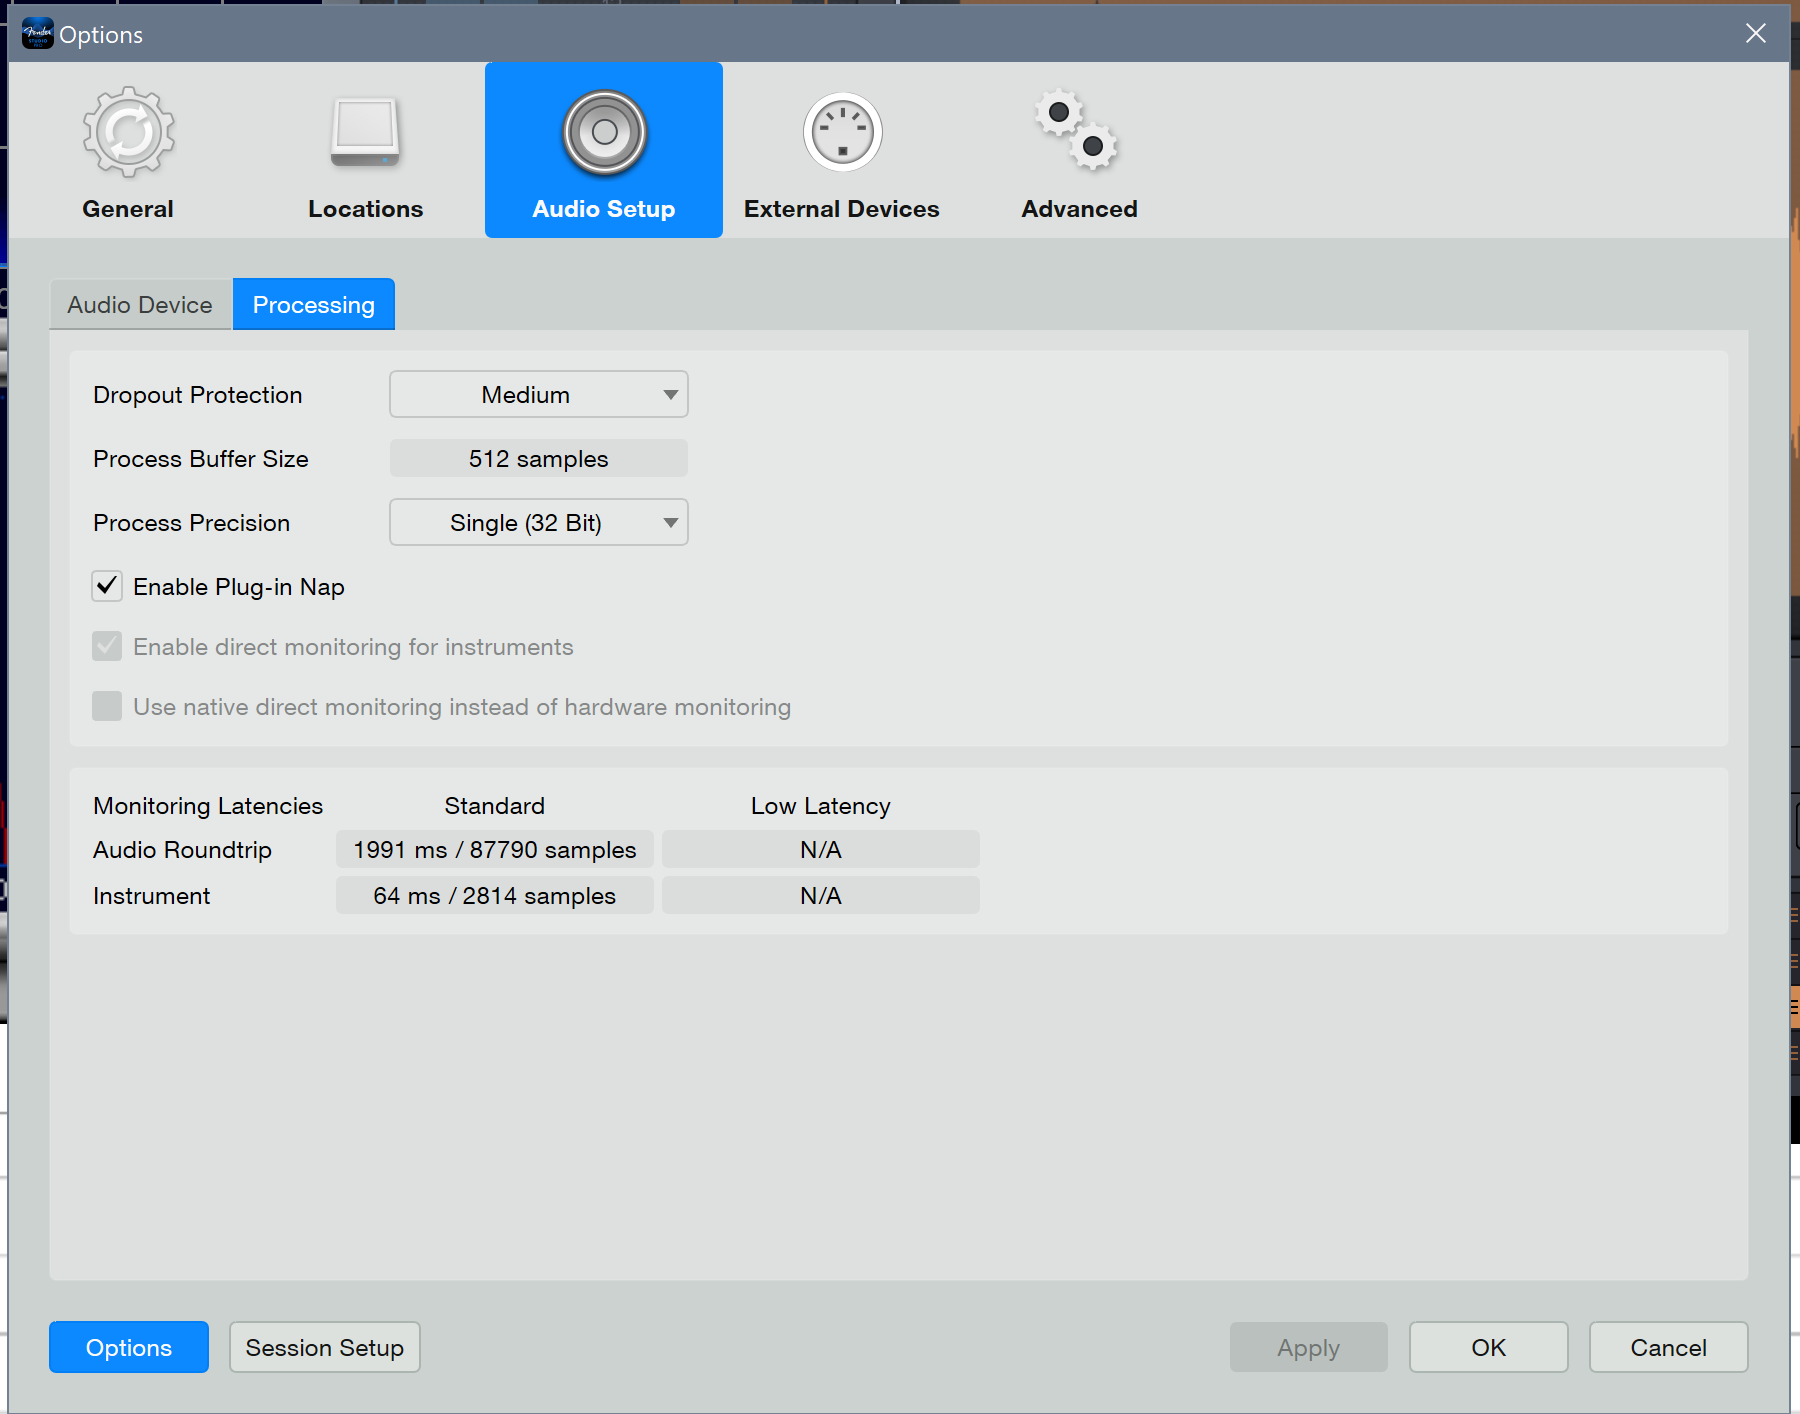Toggle the Enable Plug-in Nap checkbox
The width and height of the screenshot is (1800, 1414).
pyautogui.click(x=107, y=586)
